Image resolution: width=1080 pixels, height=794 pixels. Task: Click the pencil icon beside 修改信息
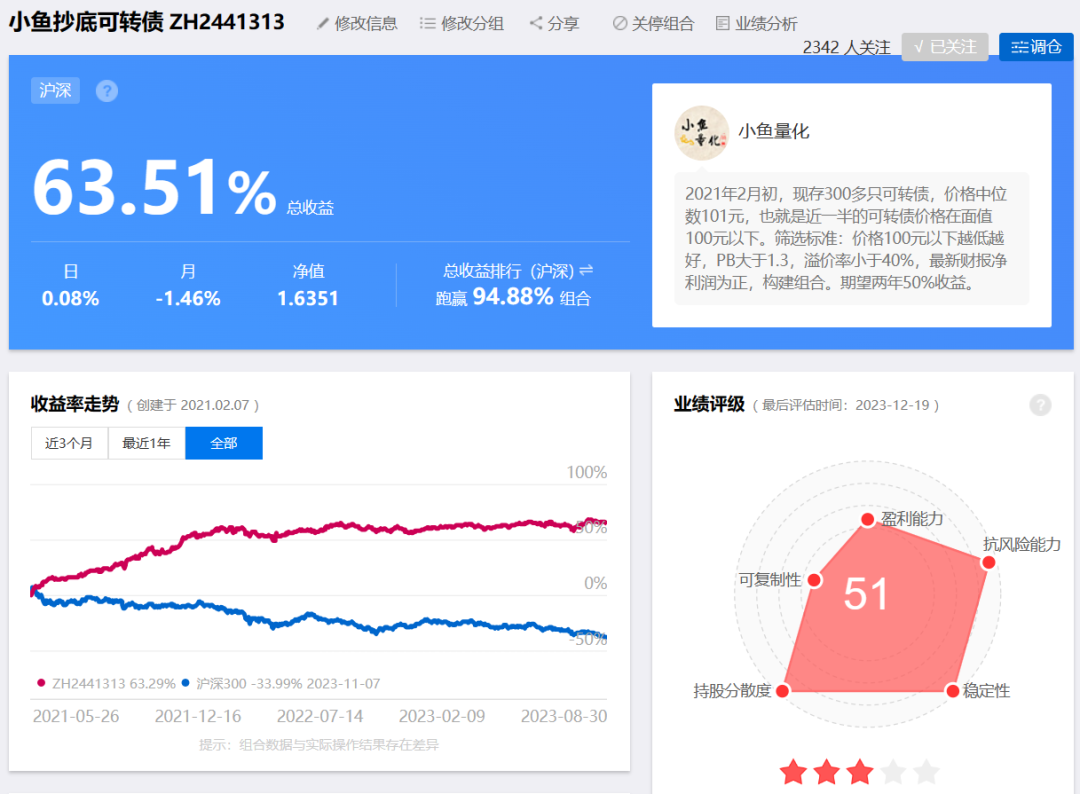click(322, 23)
